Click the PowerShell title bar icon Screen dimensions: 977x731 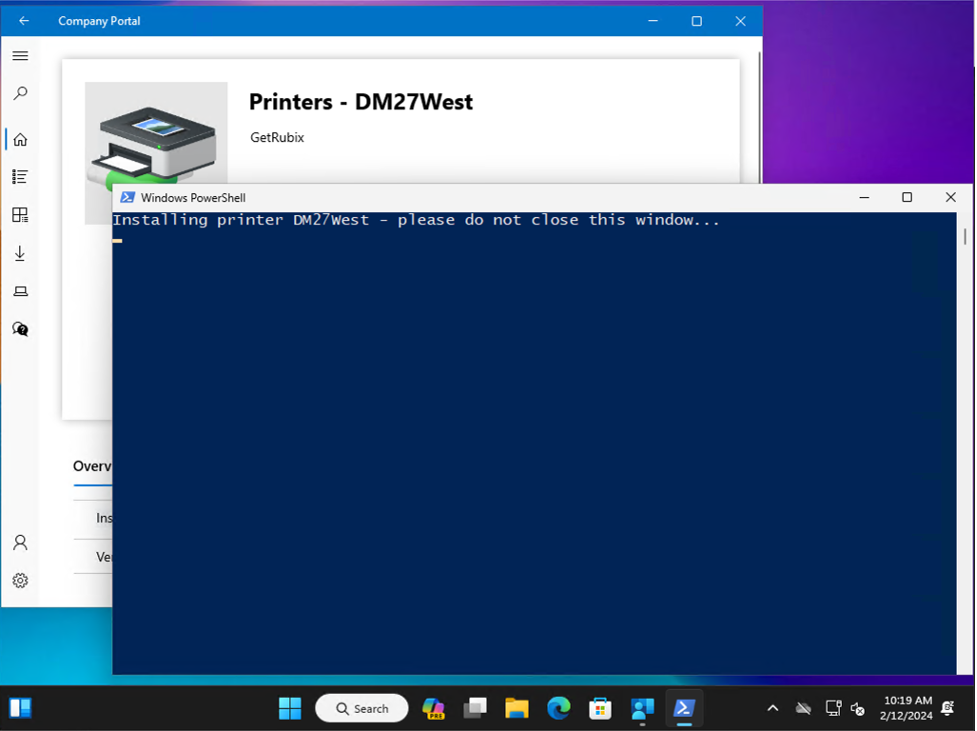pyautogui.click(x=128, y=198)
